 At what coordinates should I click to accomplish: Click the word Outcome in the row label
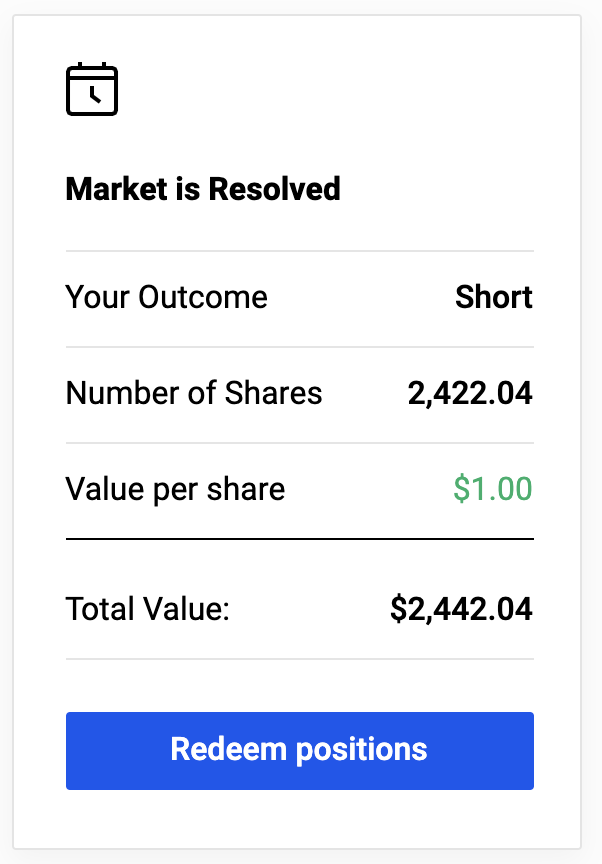coord(203,297)
